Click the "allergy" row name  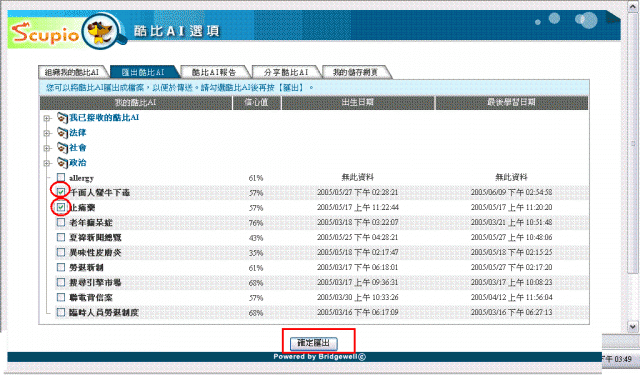tap(81, 178)
